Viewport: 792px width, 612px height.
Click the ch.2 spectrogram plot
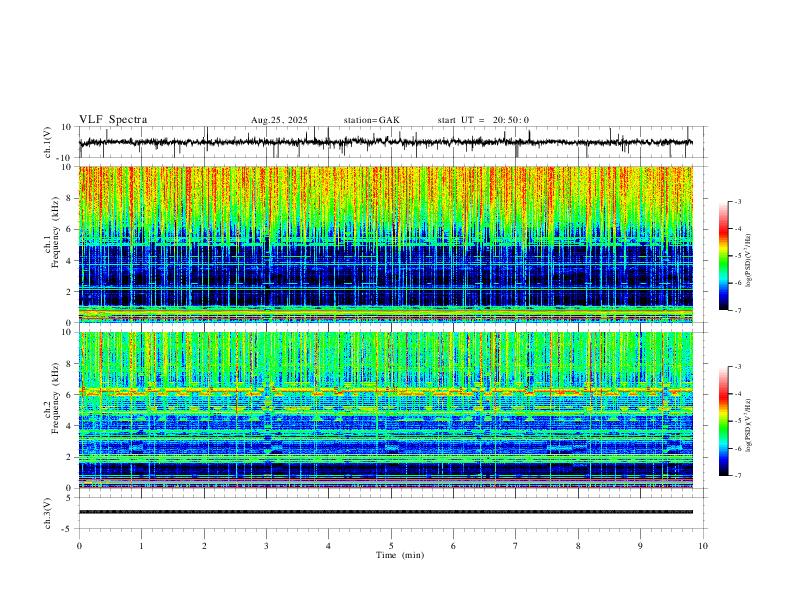385,410
